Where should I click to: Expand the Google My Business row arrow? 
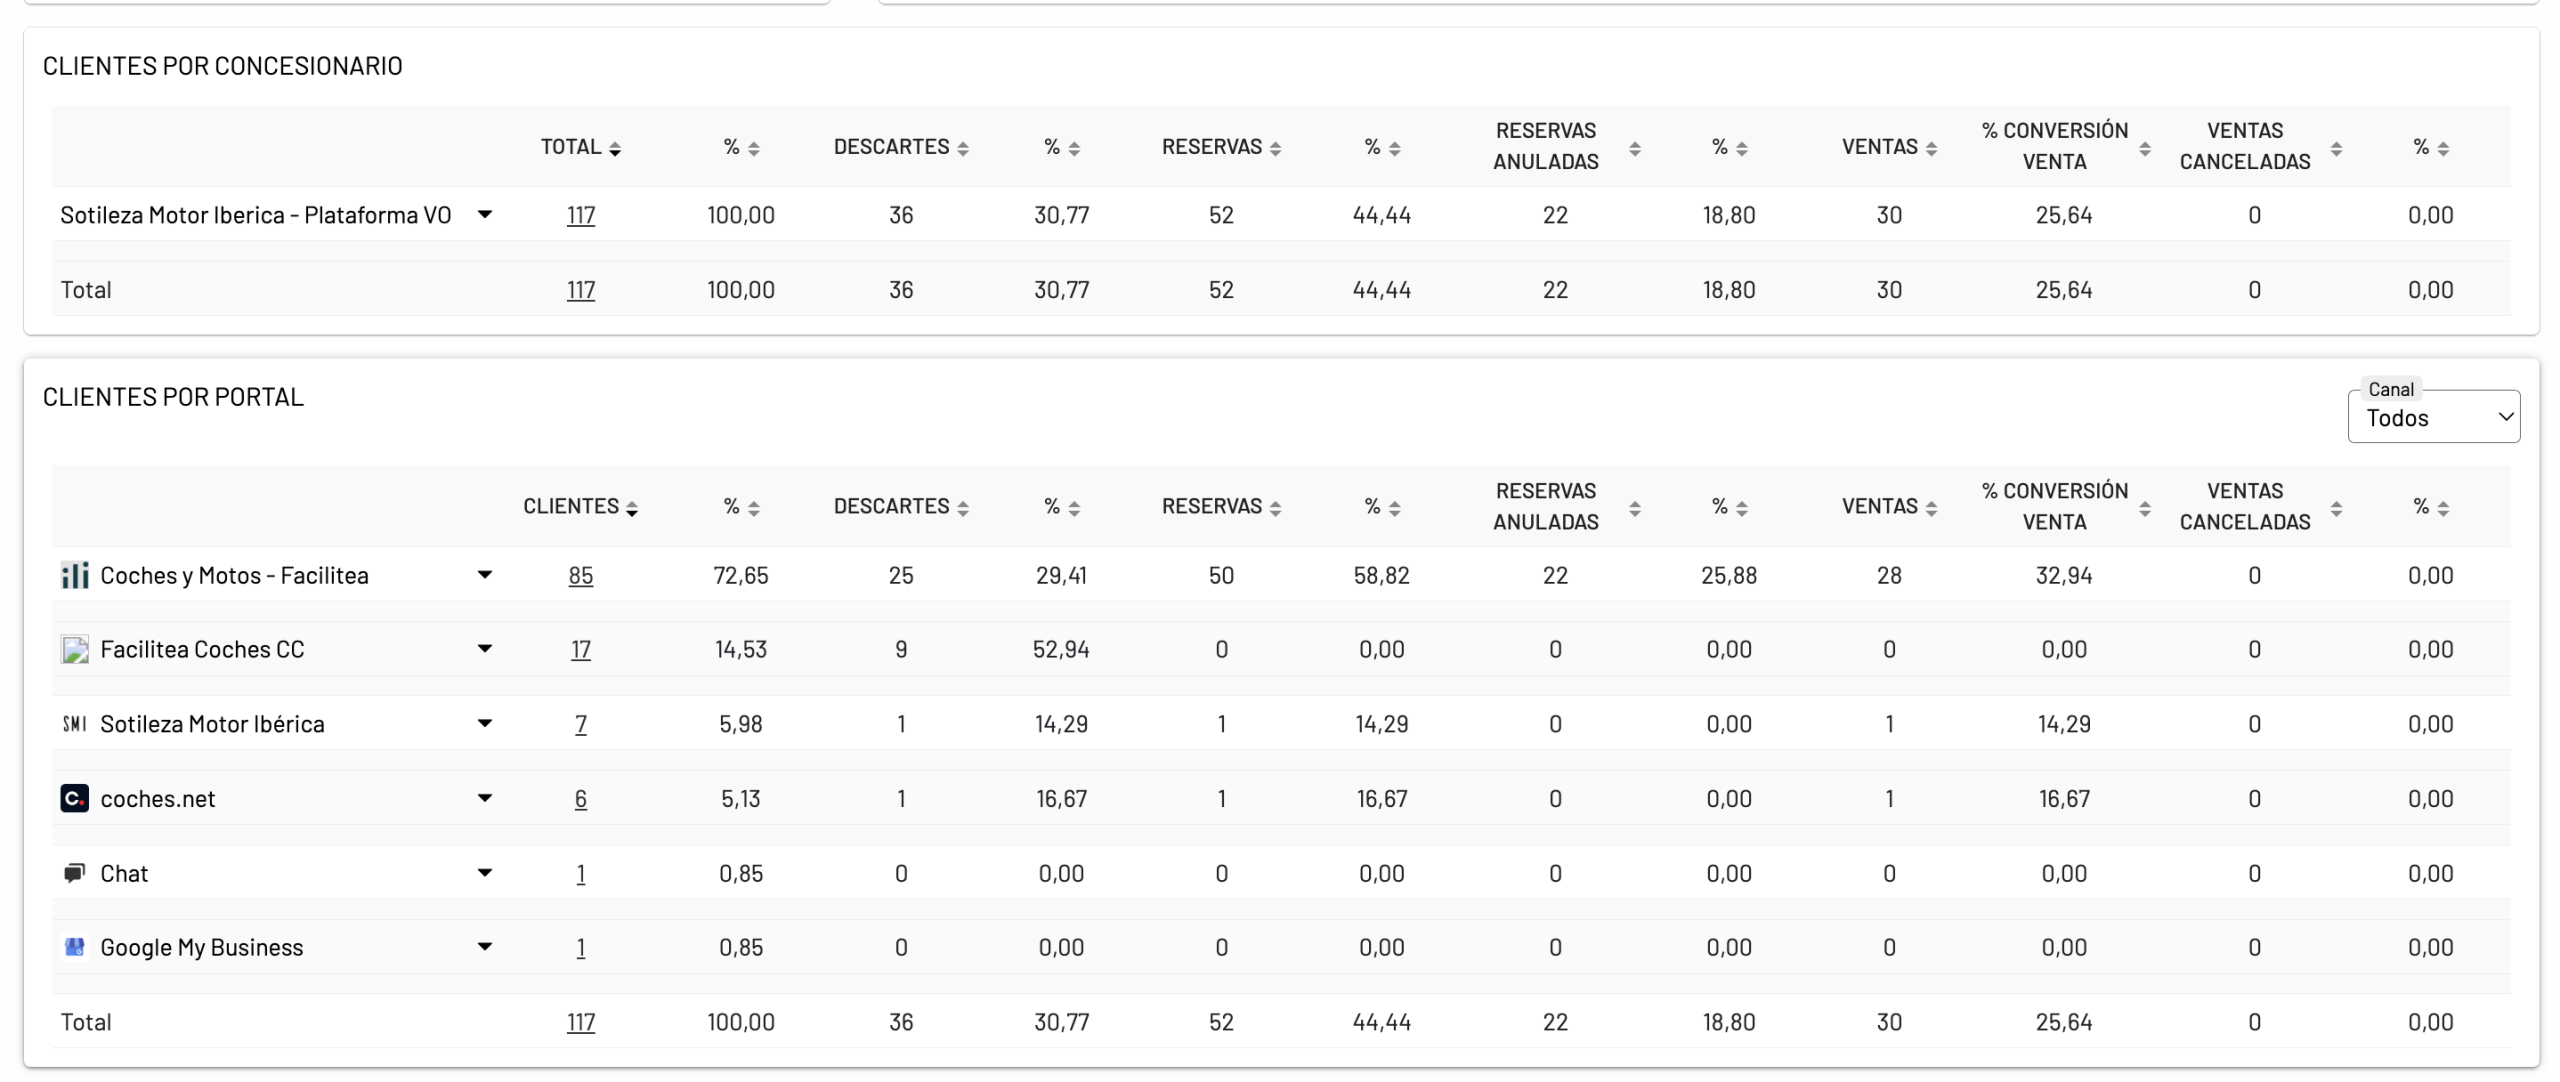pyautogui.click(x=485, y=947)
